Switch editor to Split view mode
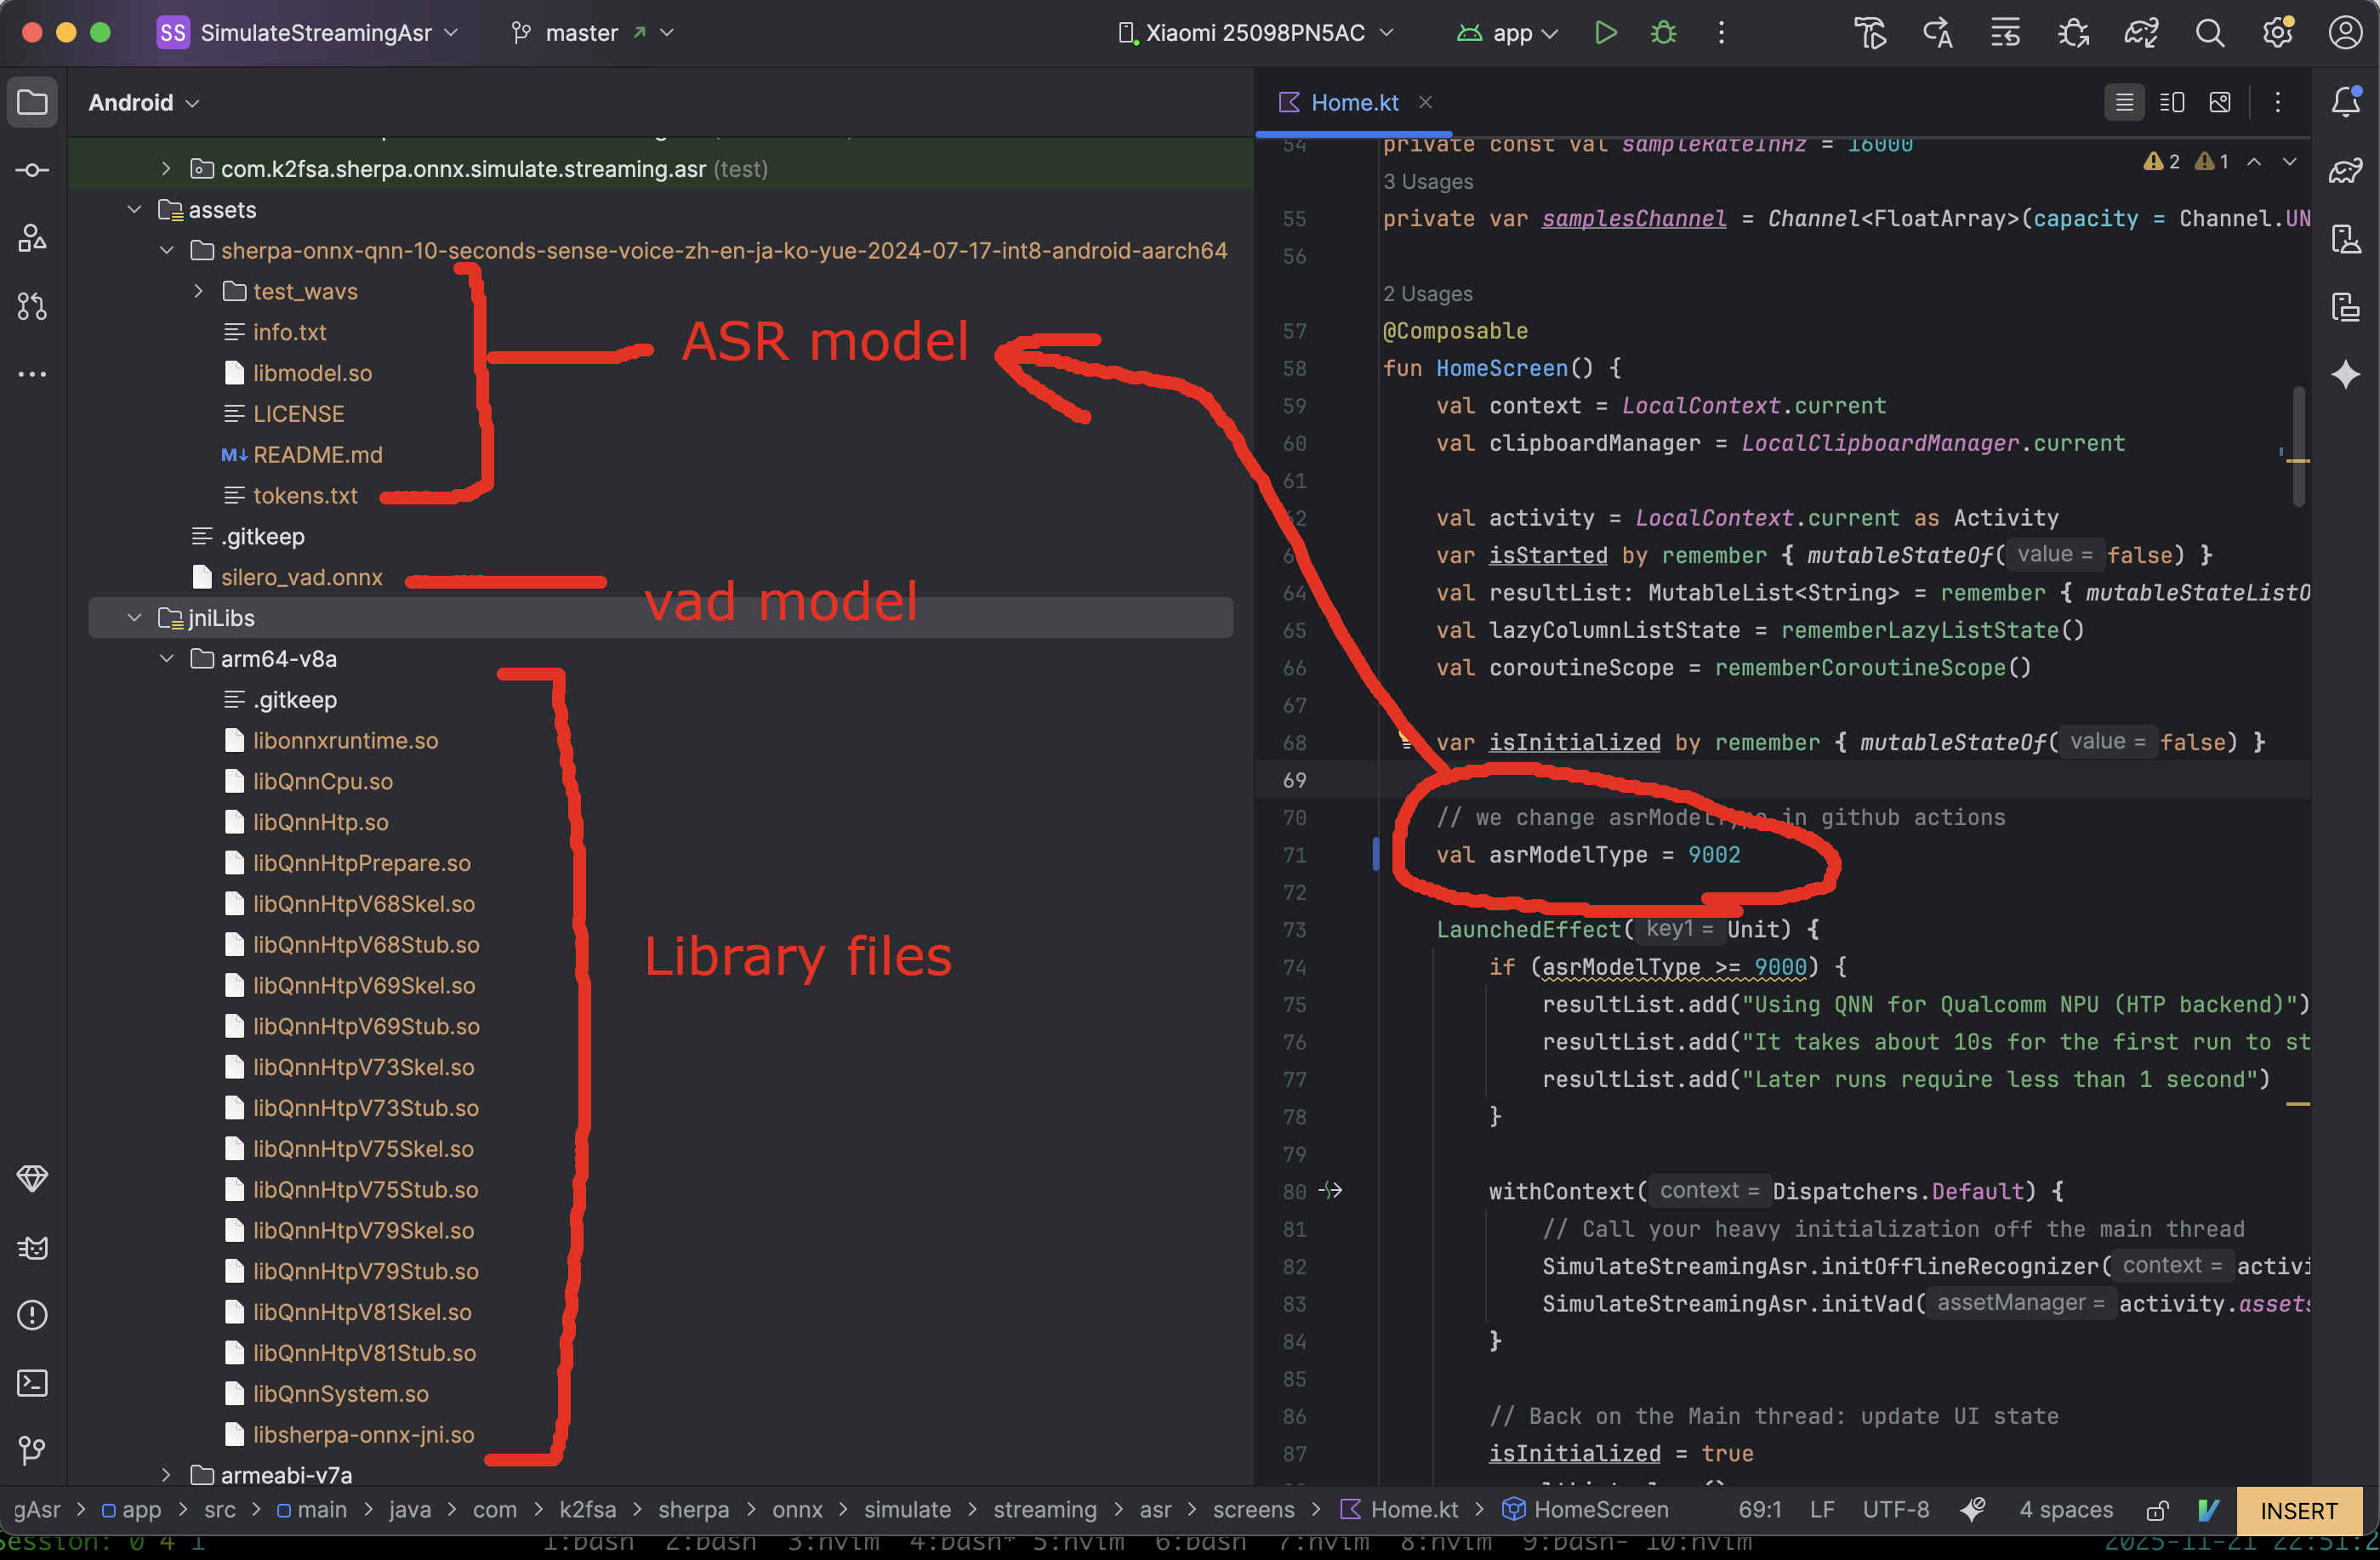 [x=2171, y=102]
